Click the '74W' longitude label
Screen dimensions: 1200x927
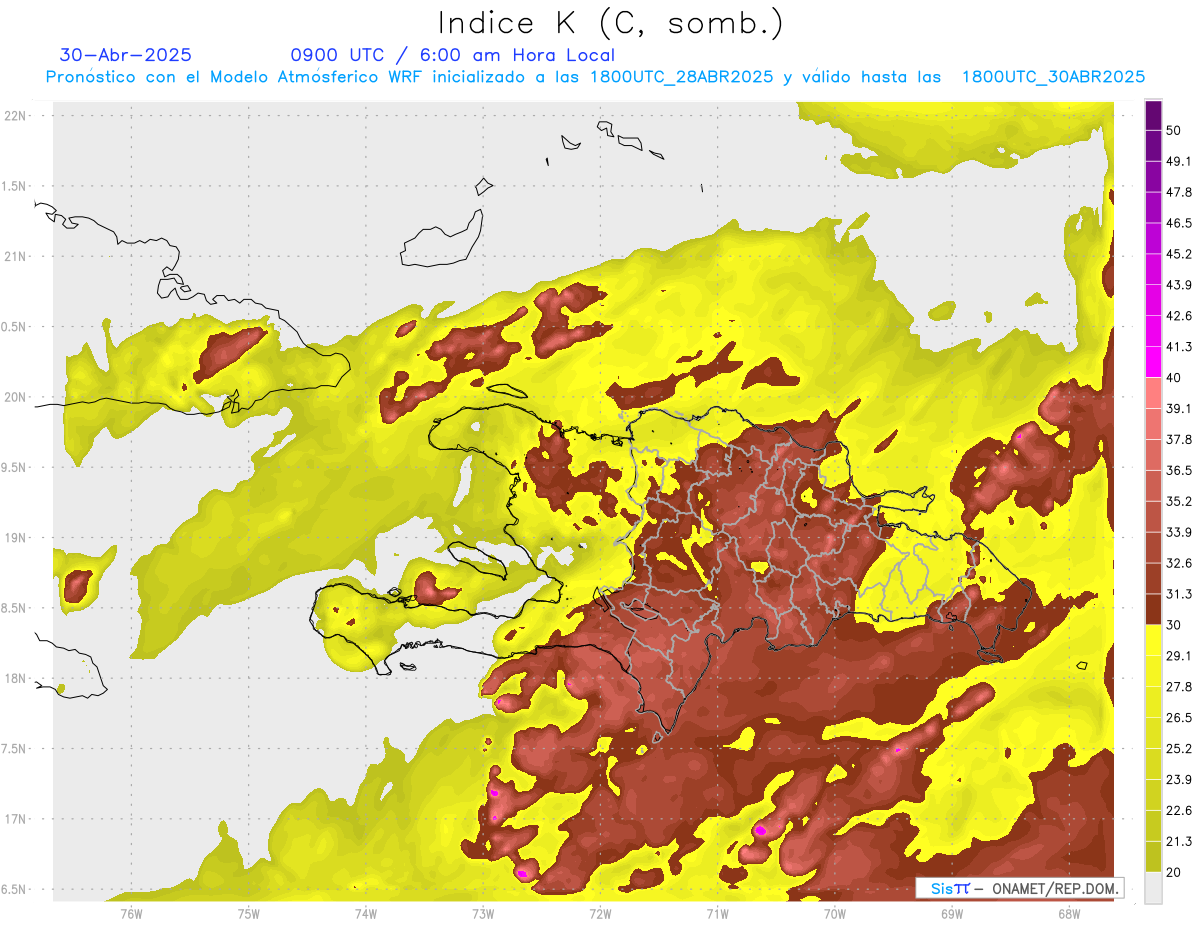(366, 913)
